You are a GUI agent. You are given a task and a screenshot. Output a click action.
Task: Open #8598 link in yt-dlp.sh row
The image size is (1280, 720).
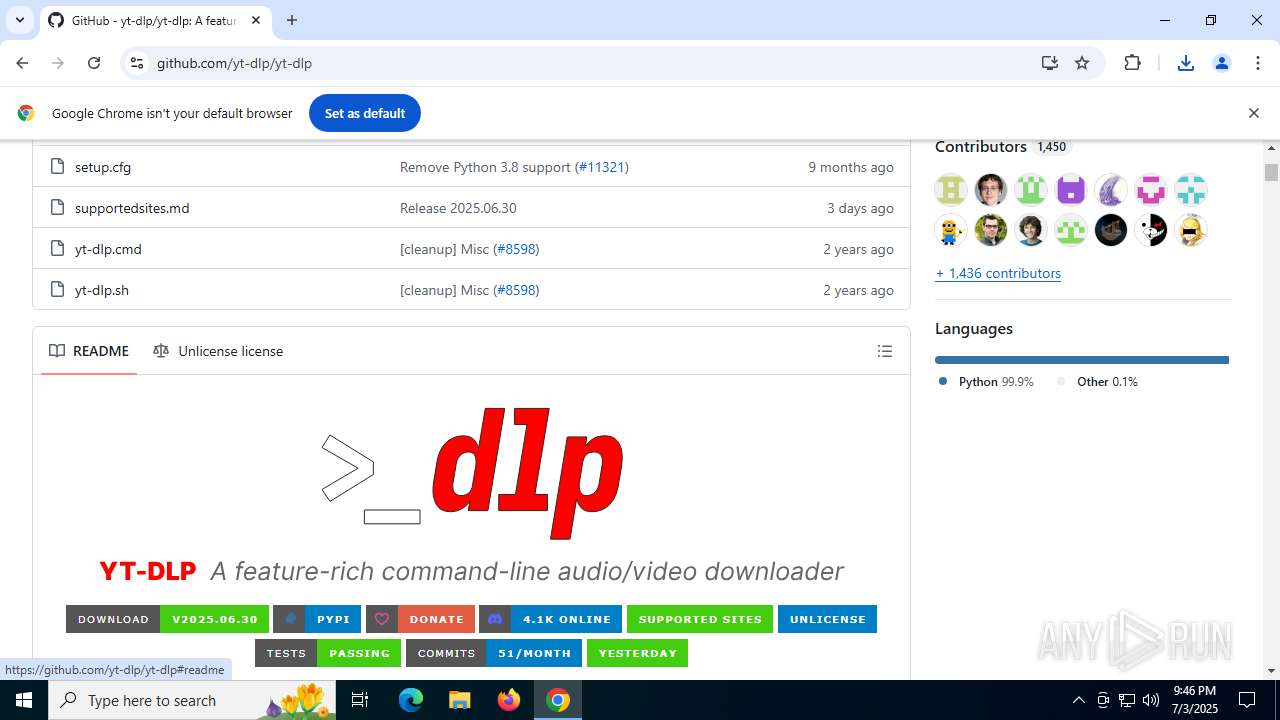516,290
